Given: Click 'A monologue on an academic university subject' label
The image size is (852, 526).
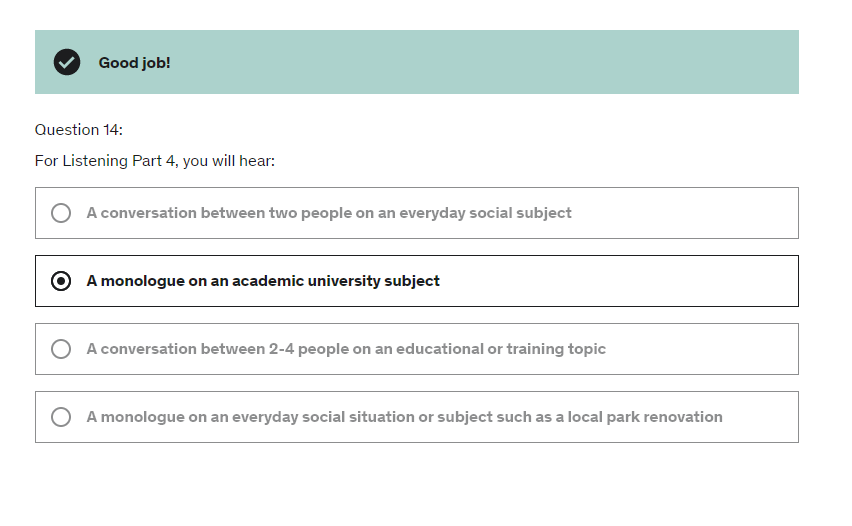Looking at the screenshot, I should [263, 281].
